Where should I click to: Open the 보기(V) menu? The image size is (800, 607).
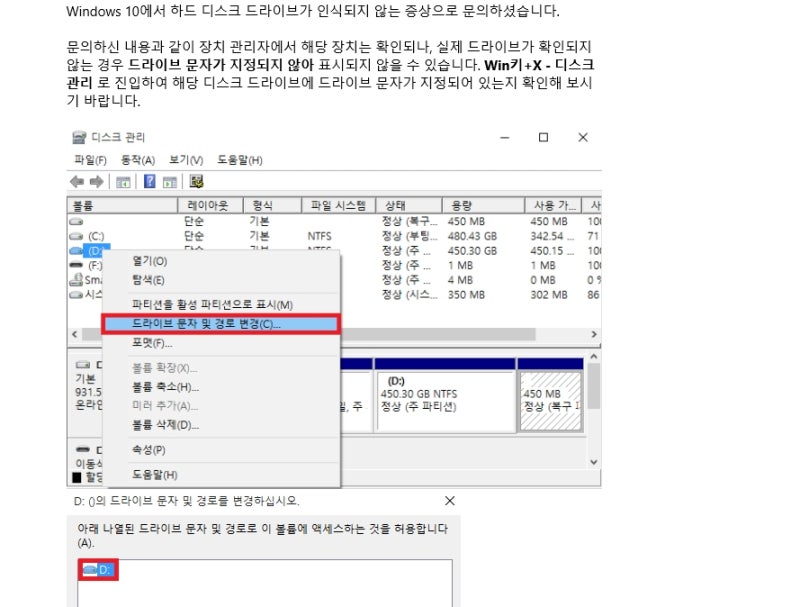click(186, 160)
